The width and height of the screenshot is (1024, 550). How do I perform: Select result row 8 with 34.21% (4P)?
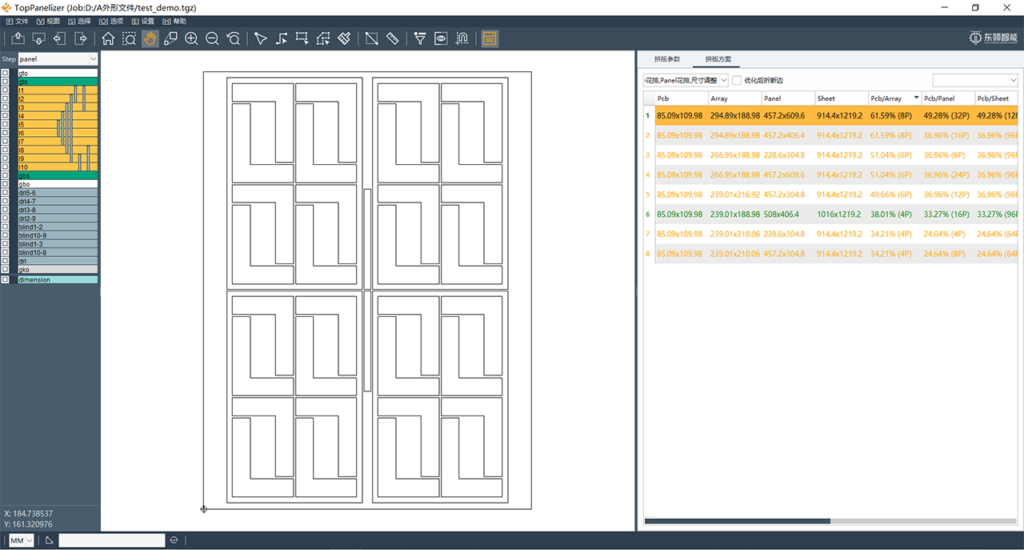[831, 253]
